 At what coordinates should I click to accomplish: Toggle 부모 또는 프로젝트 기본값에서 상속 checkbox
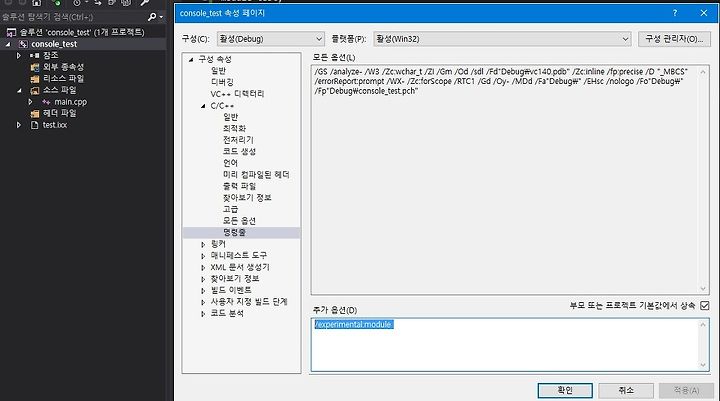[705, 305]
